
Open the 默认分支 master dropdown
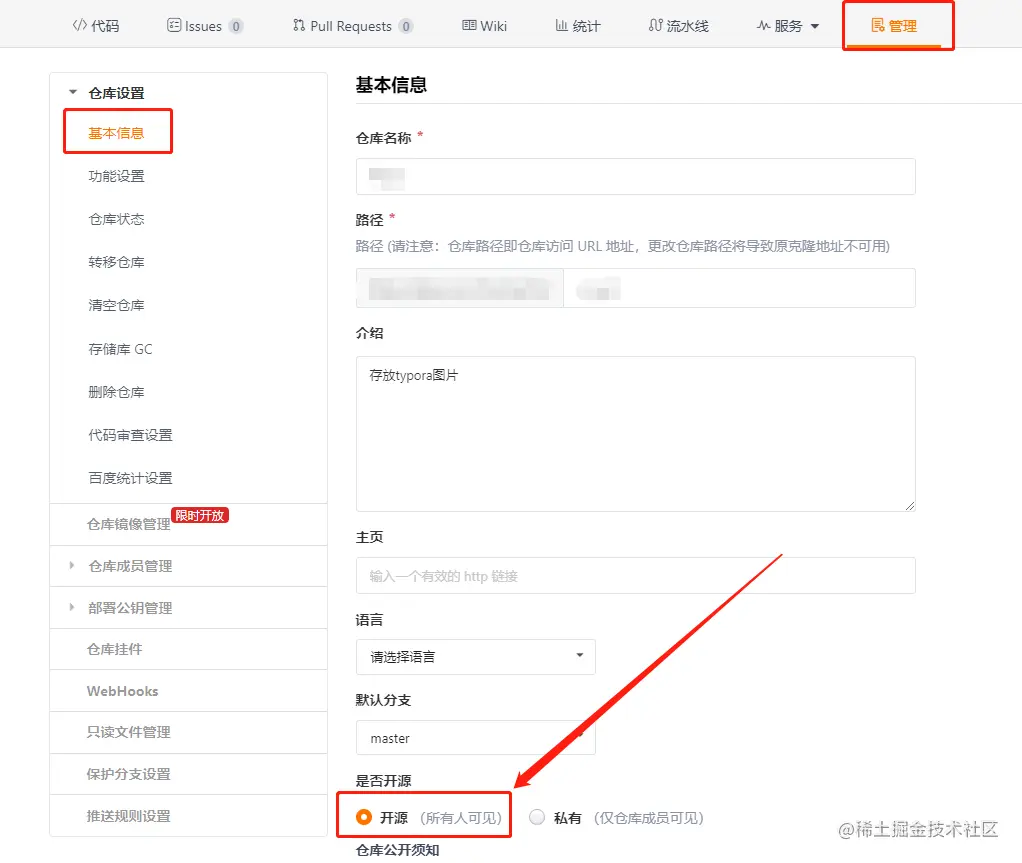476,738
